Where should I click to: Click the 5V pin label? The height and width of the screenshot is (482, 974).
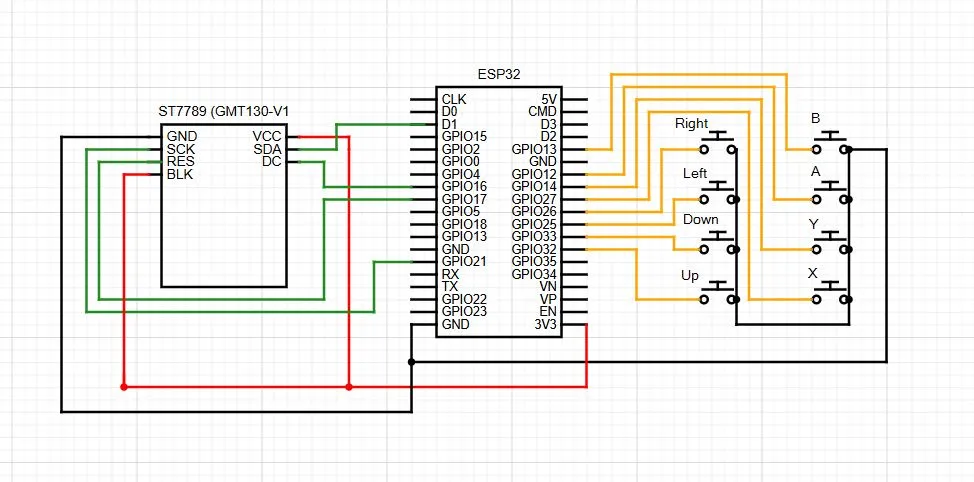549,99
